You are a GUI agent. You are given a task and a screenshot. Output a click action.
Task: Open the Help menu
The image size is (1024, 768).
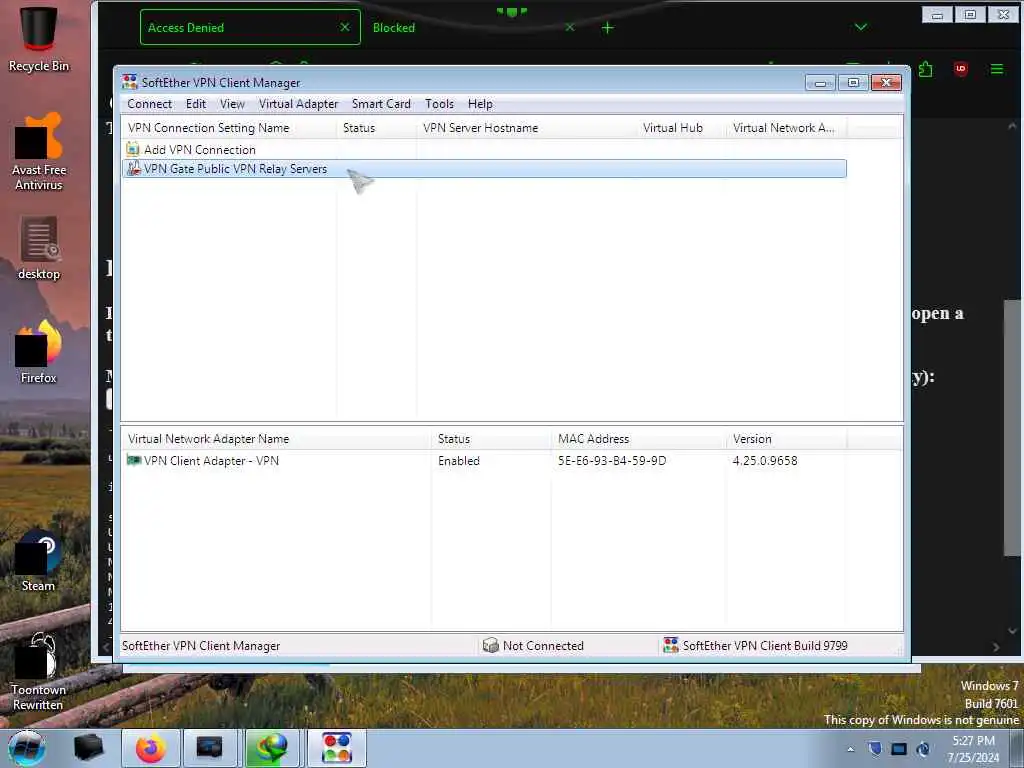480,104
